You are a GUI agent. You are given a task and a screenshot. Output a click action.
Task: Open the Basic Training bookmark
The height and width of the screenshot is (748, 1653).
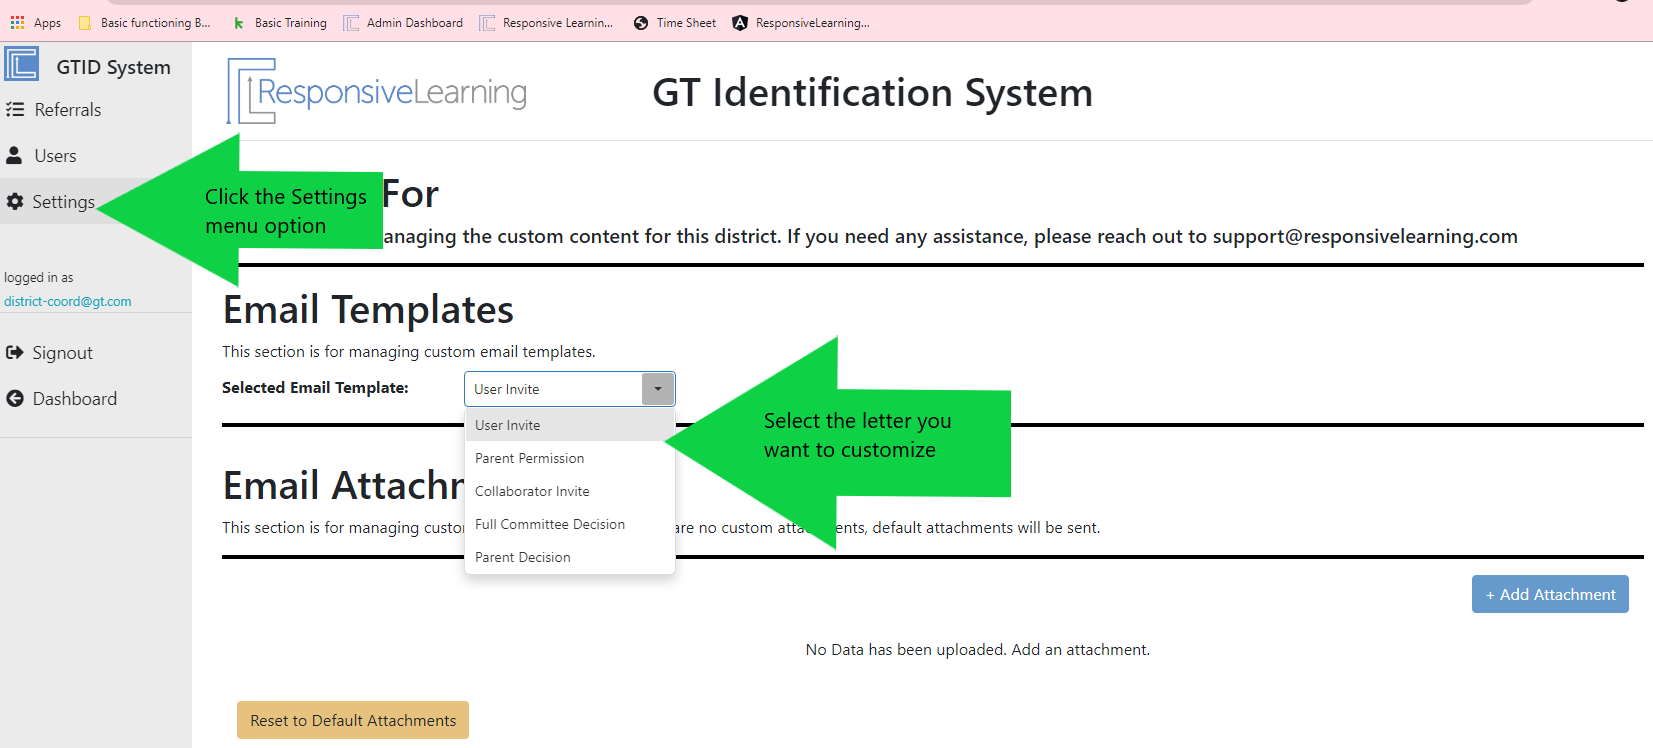point(280,23)
